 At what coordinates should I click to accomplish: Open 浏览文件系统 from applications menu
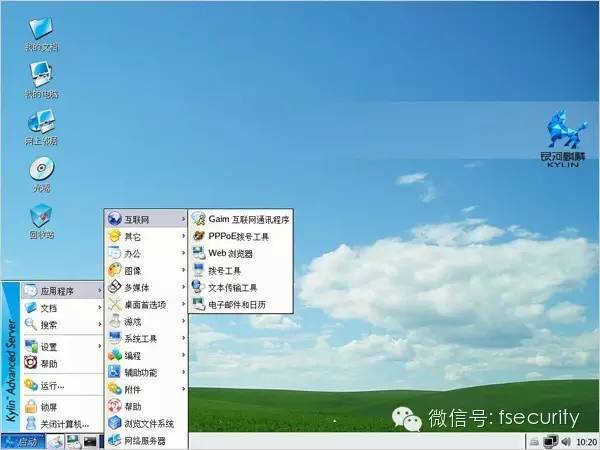[146, 423]
